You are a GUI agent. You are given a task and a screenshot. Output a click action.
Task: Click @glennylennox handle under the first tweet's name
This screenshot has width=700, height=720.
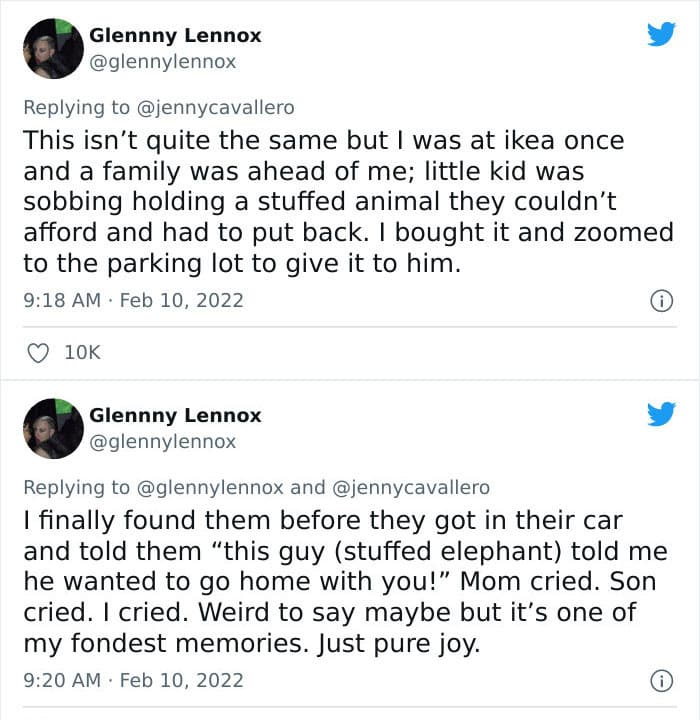point(163,61)
